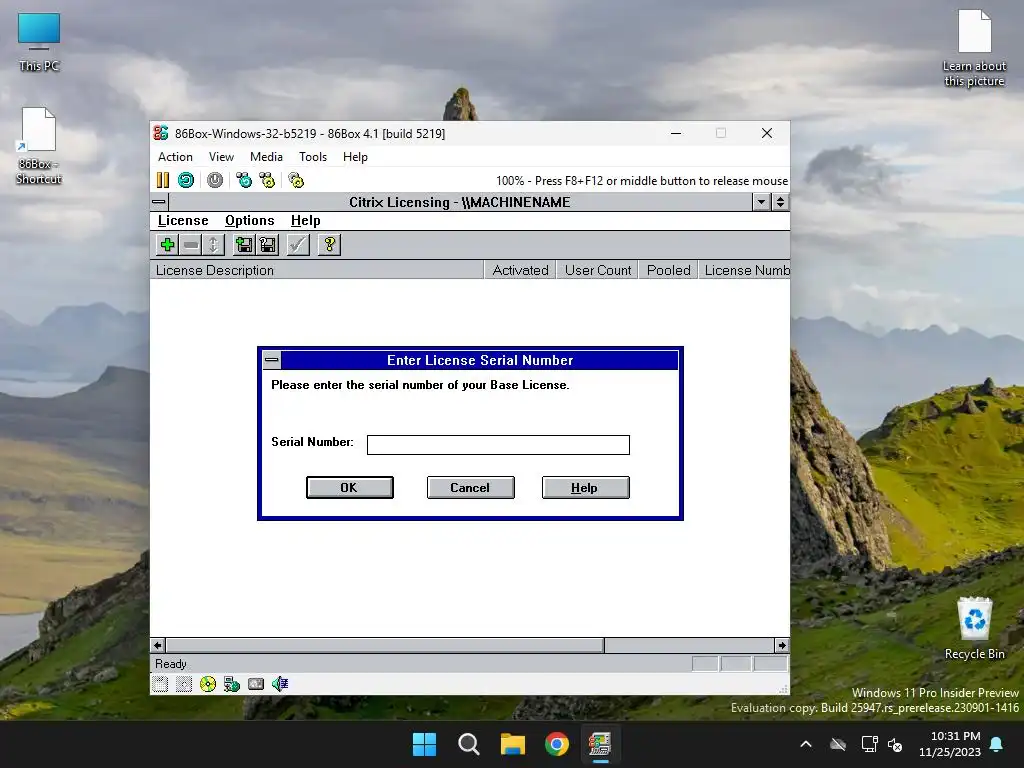Open Google Chrome from the taskbar
Screen dimensions: 1024x768
coord(557,744)
